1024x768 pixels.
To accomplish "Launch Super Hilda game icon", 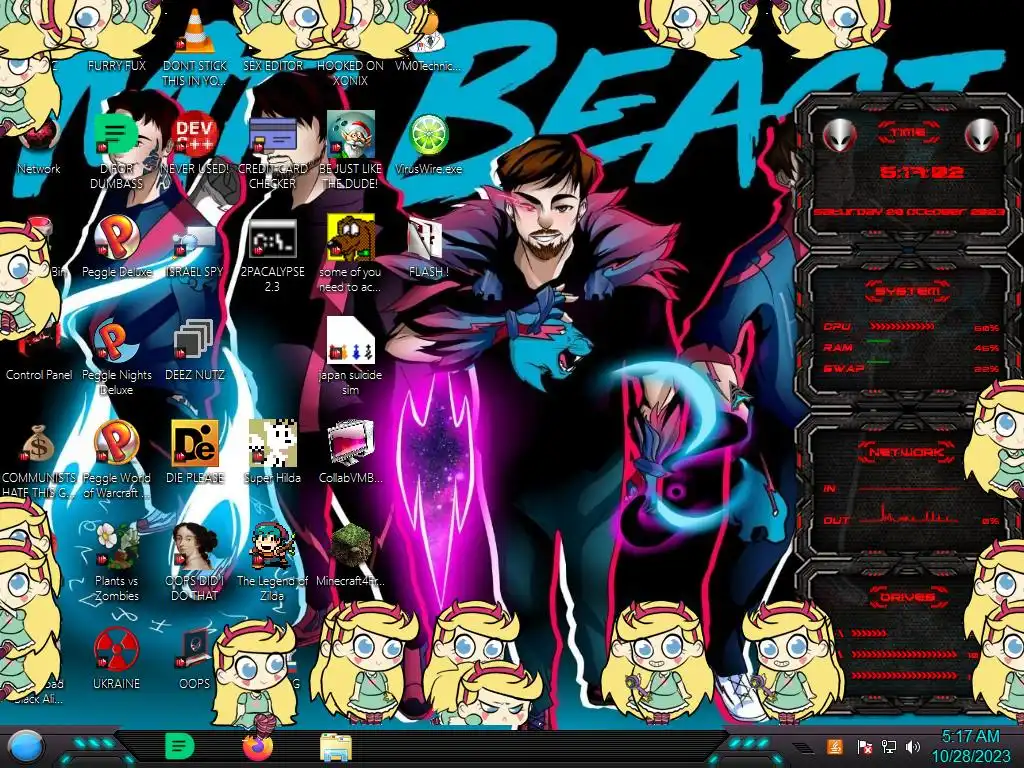I will pos(272,453).
